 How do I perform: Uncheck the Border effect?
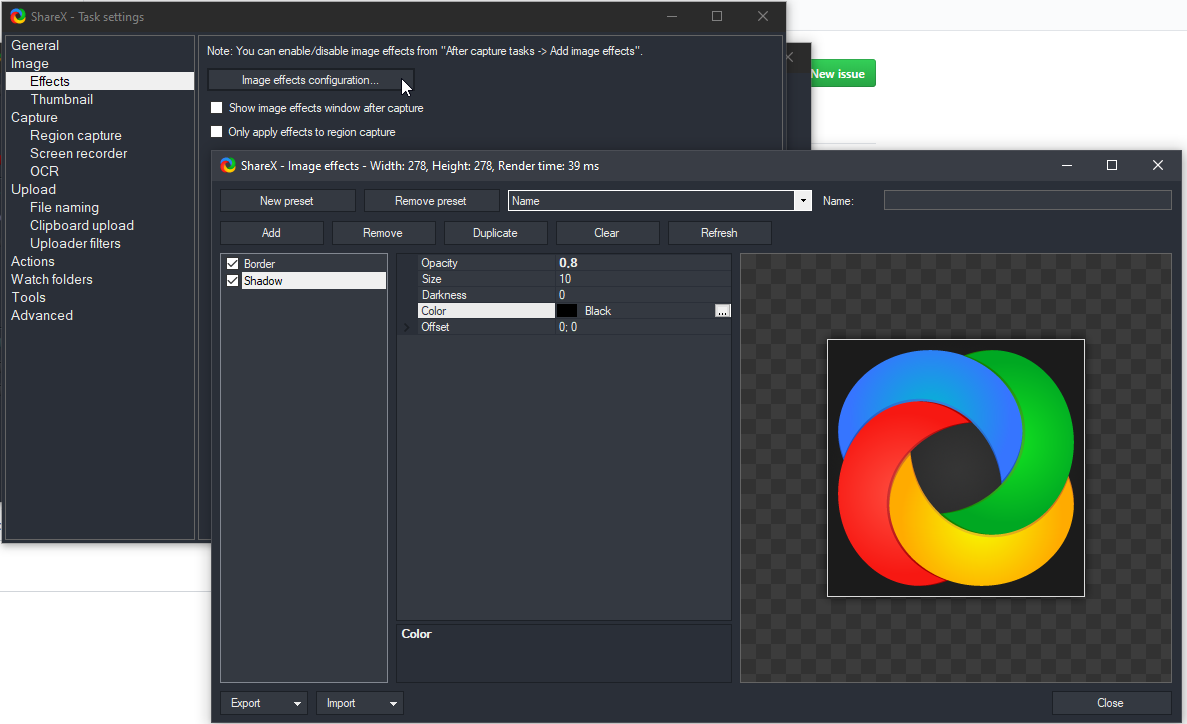click(x=232, y=263)
